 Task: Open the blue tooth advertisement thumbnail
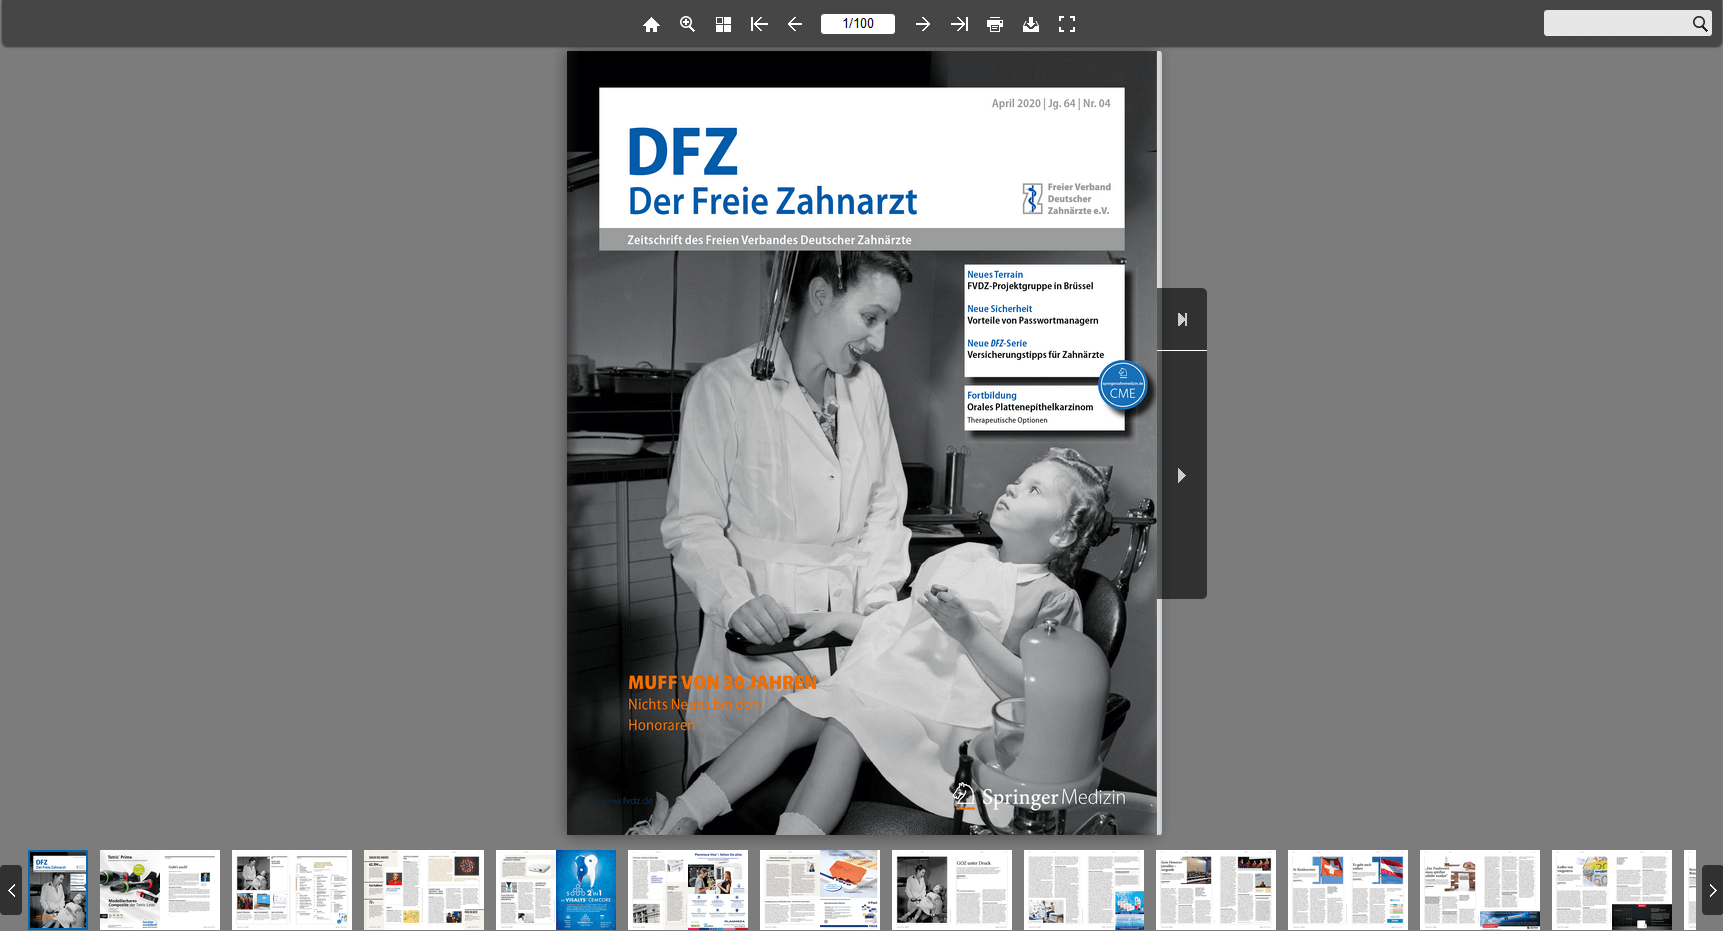click(x=556, y=890)
